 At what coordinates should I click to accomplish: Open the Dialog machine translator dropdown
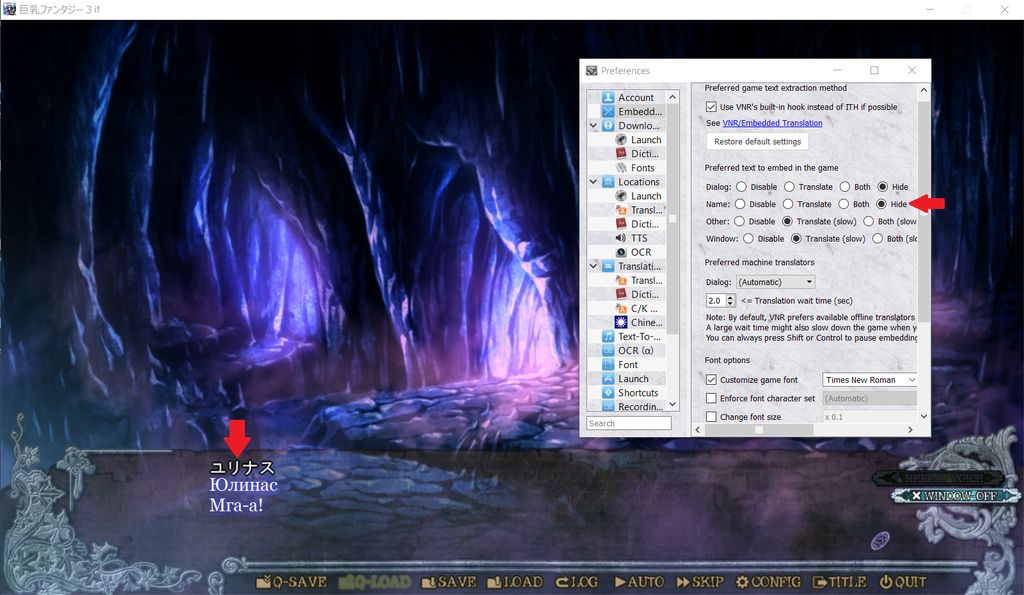tap(775, 282)
